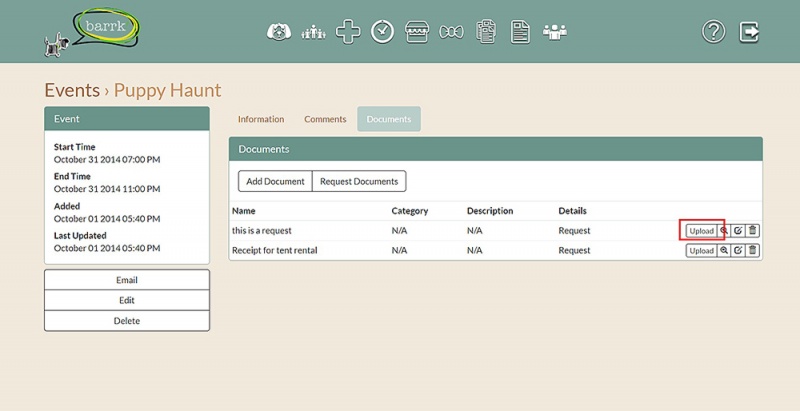Click the Email event button
The width and height of the screenshot is (800, 411).
coord(127,280)
